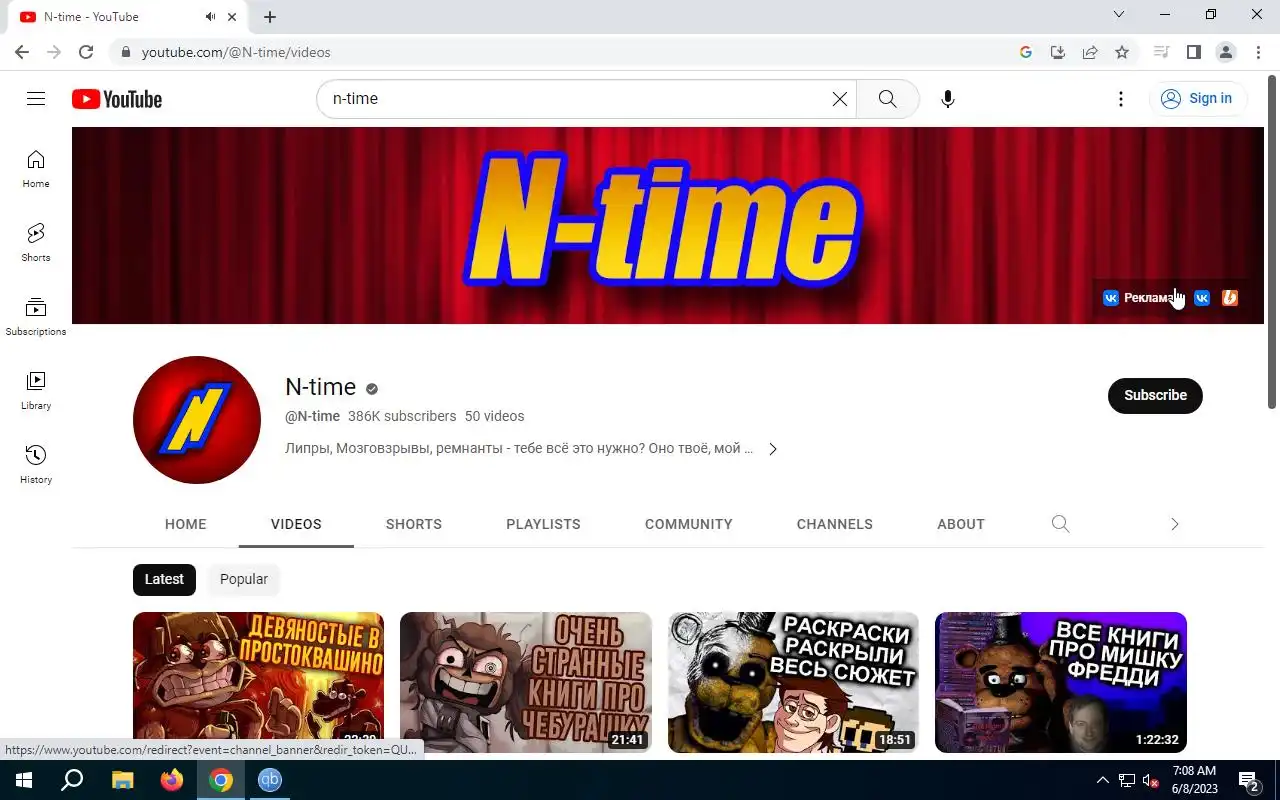Open the orange Boosty banner link icon
The image size is (1280, 800).
point(1230,298)
